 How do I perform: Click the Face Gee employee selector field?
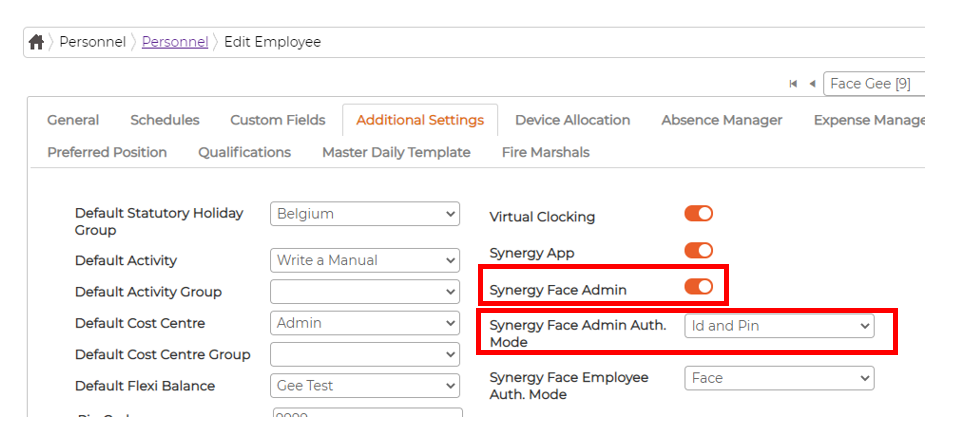(874, 84)
